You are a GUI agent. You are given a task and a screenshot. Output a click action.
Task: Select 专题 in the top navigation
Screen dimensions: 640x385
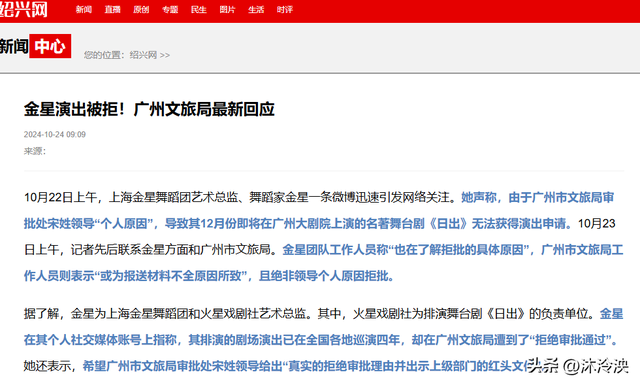click(170, 9)
